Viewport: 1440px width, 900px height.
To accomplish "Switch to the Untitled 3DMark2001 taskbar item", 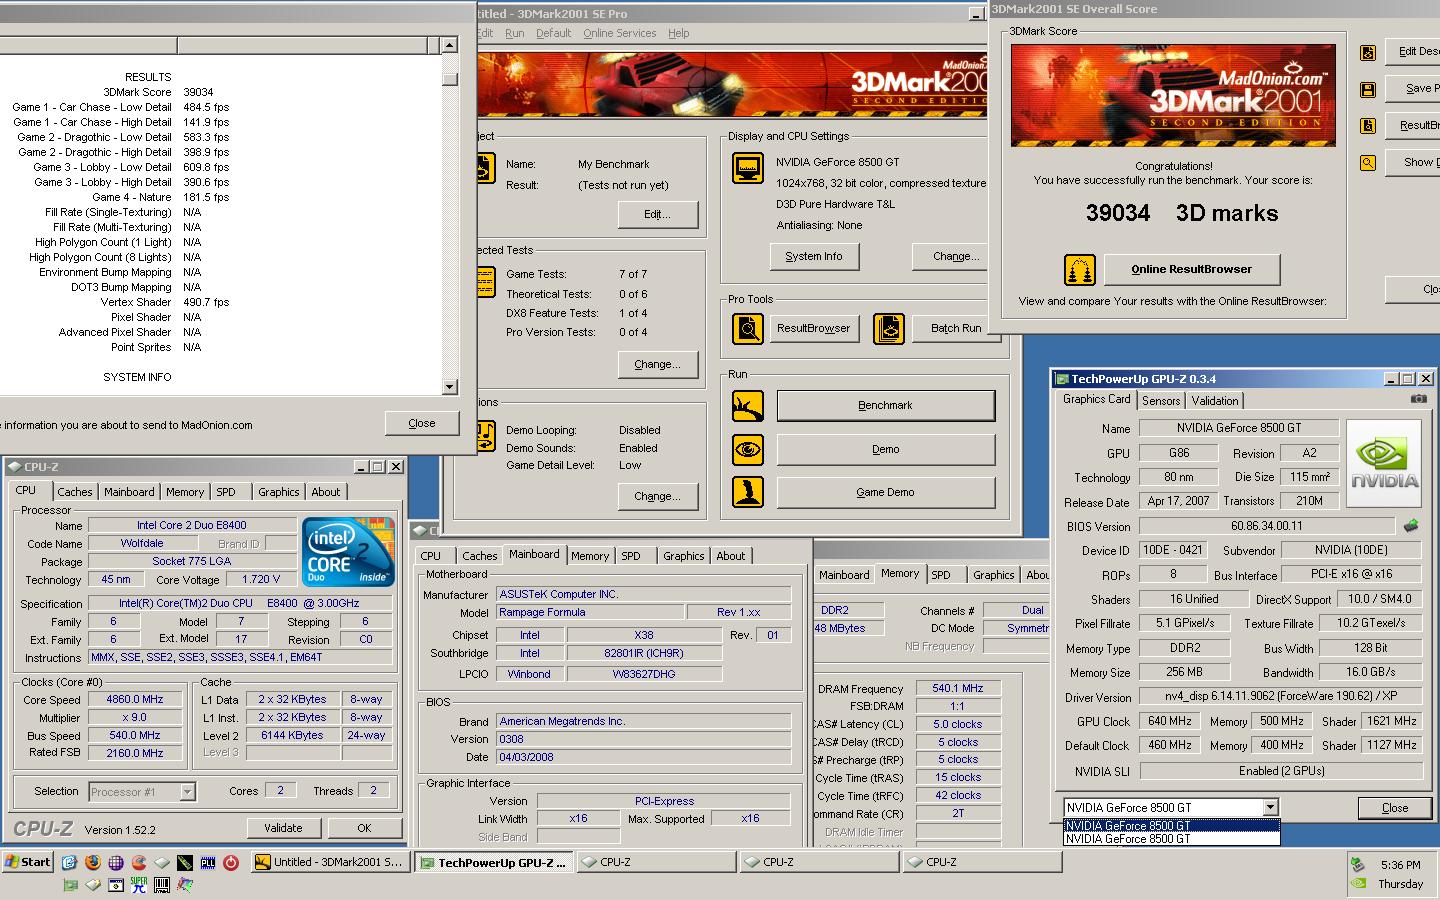I will click(x=330, y=862).
